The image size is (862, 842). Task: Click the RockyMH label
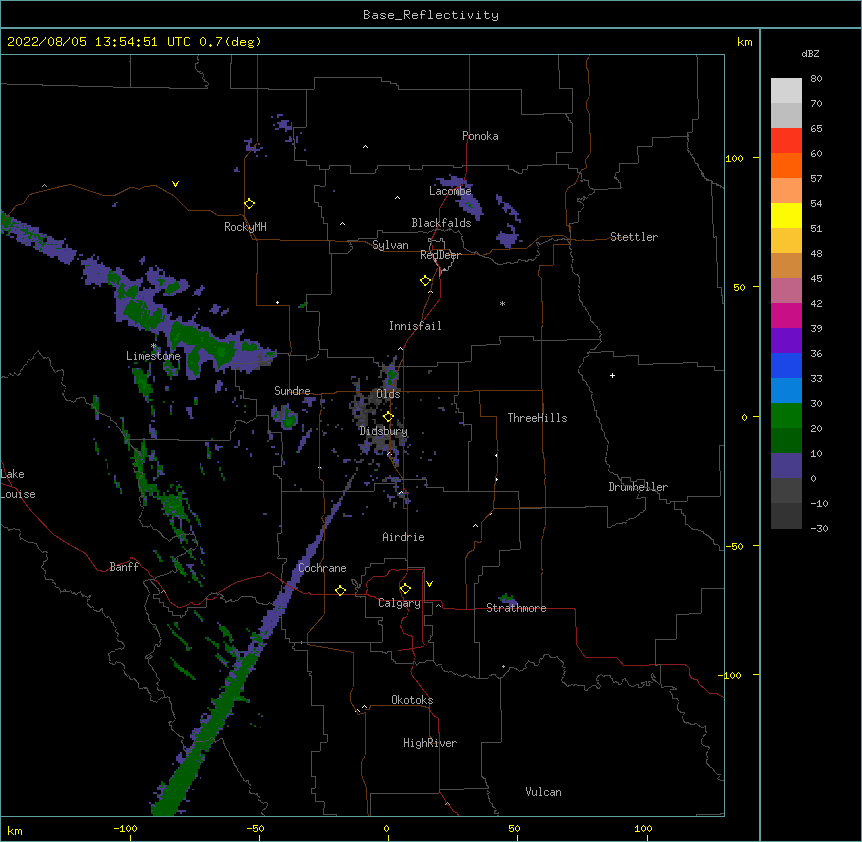coord(245,227)
